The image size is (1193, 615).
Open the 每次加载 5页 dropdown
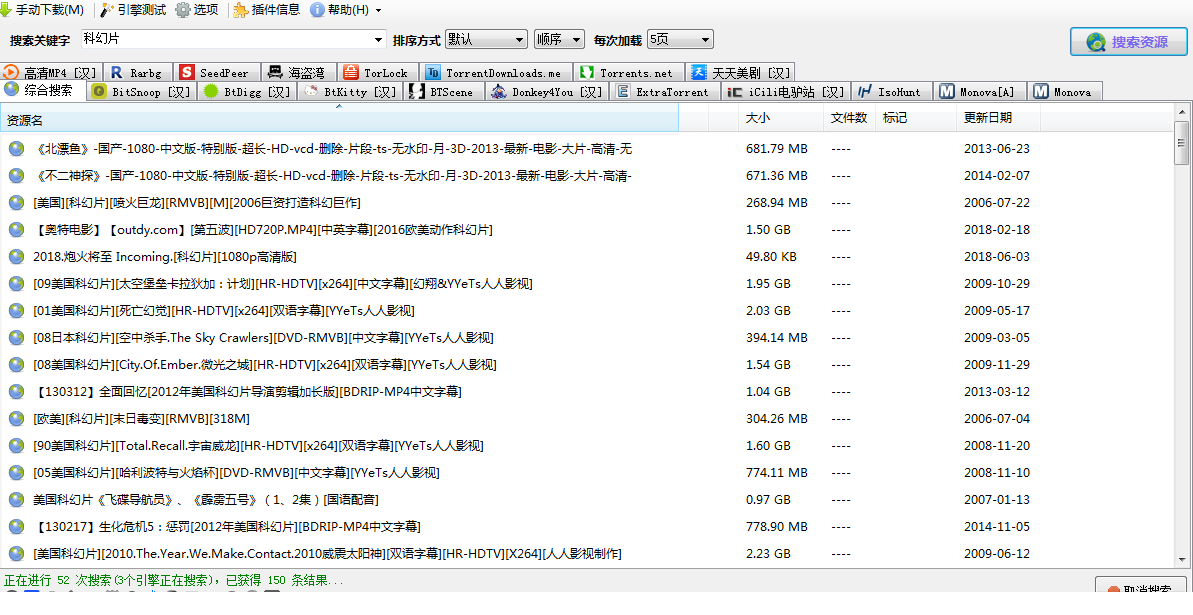click(x=680, y=40)
